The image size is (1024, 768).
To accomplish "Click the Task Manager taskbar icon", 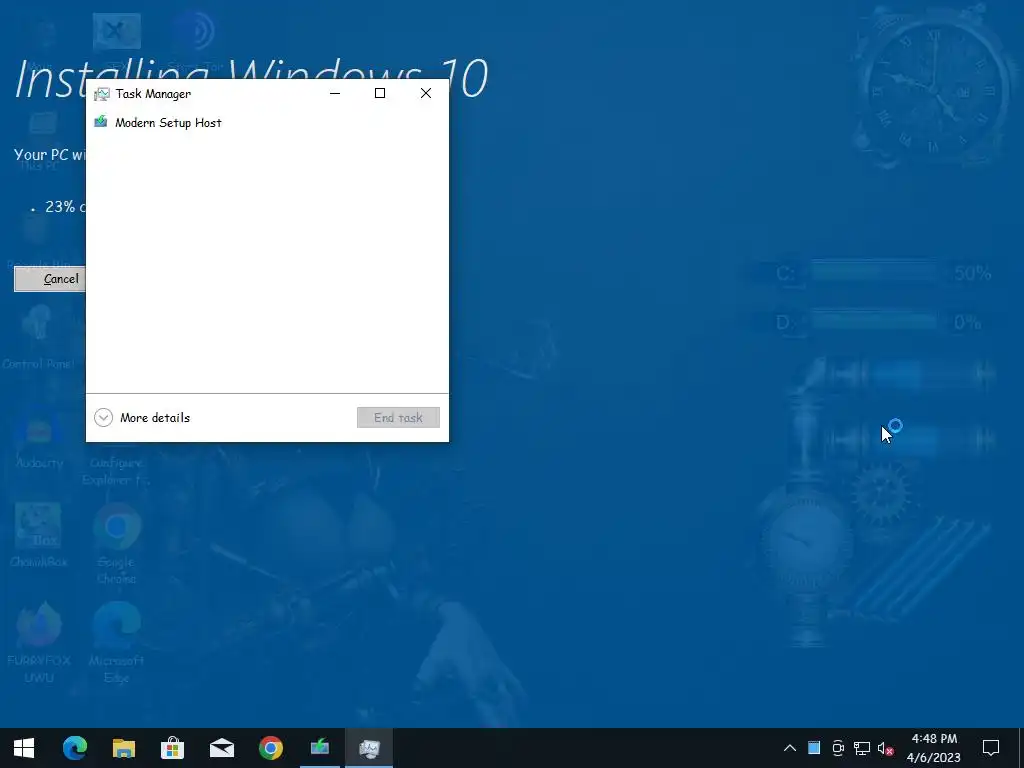I will (369, 748).
